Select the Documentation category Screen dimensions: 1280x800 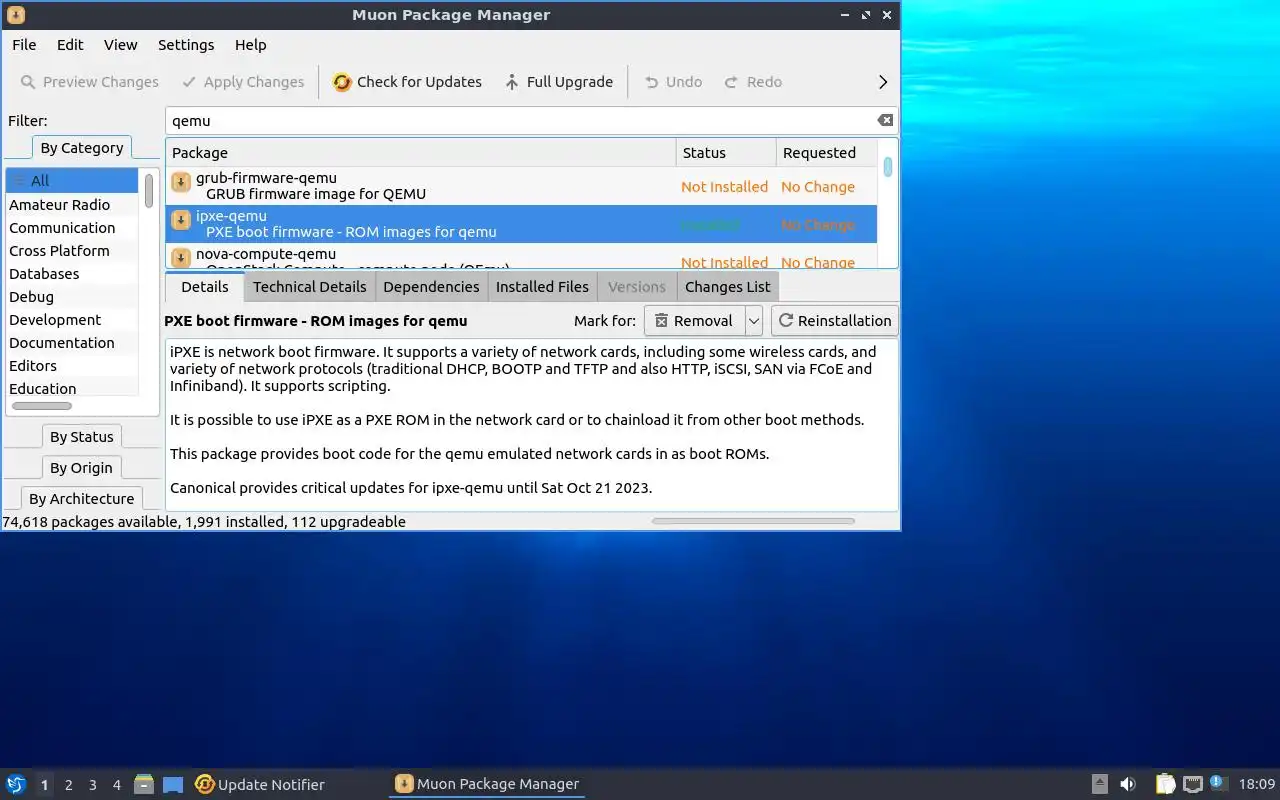[72, 343]
